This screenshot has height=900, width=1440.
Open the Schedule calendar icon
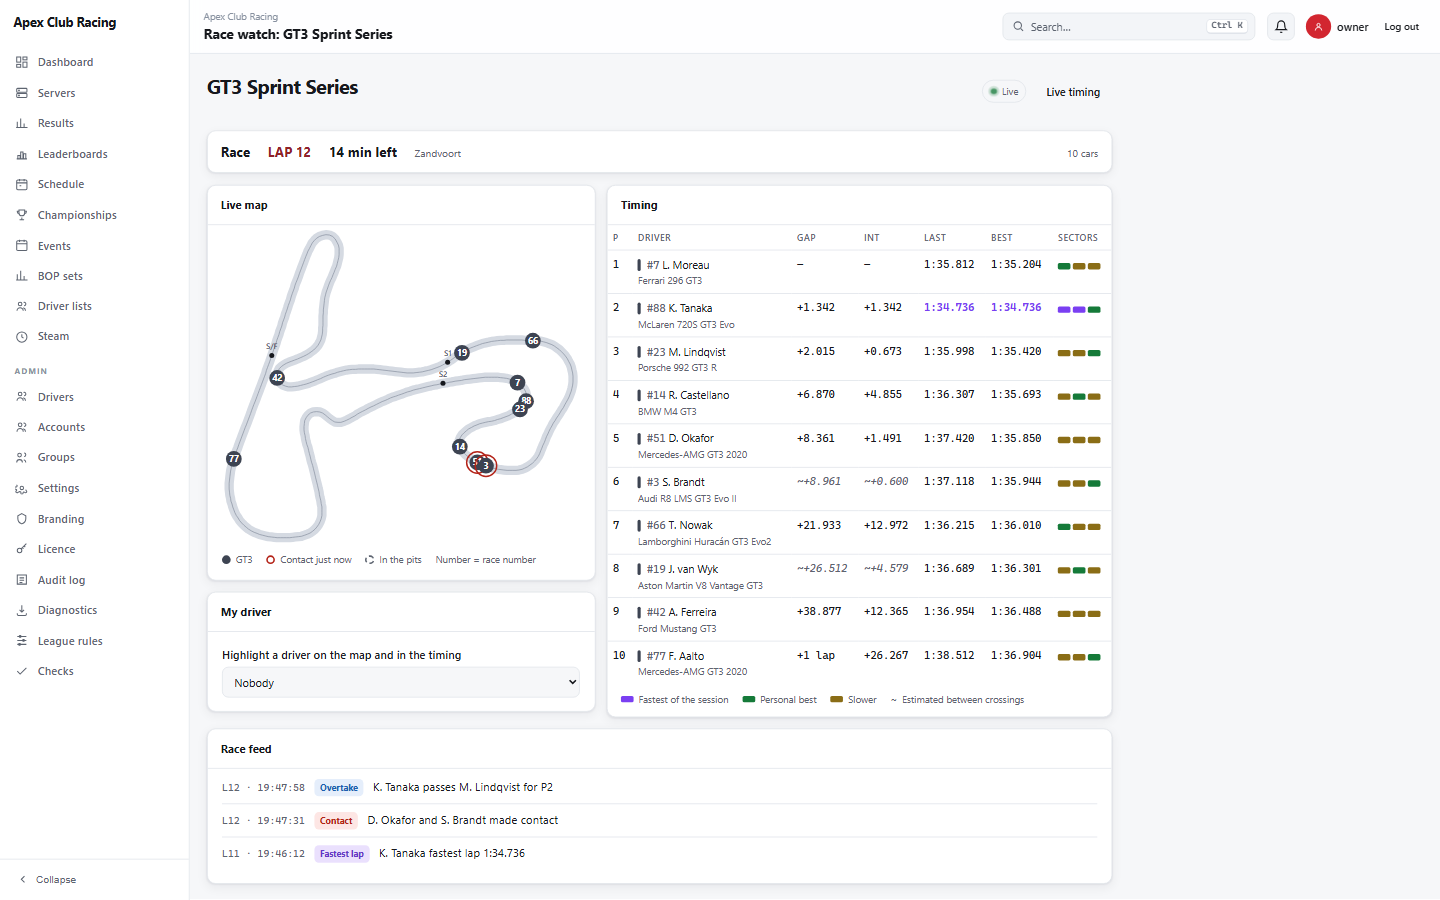point(22,184)
